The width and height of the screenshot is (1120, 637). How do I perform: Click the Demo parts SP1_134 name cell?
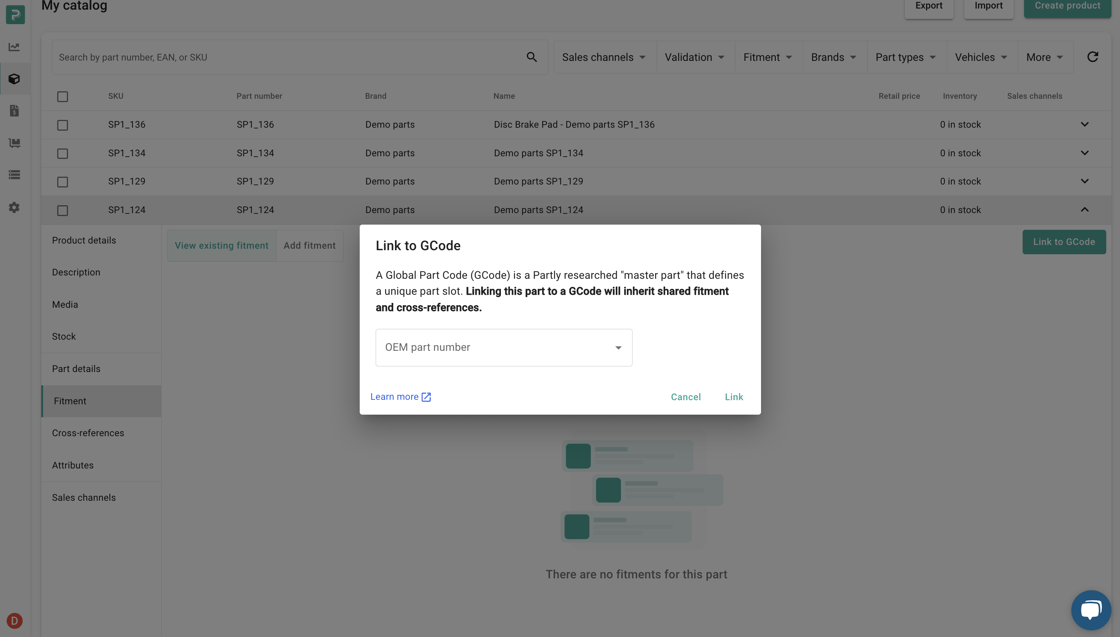click(539, 153)
